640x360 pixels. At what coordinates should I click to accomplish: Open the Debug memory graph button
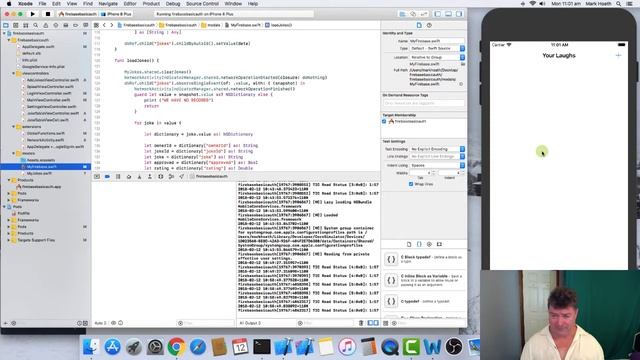[171, 177]
